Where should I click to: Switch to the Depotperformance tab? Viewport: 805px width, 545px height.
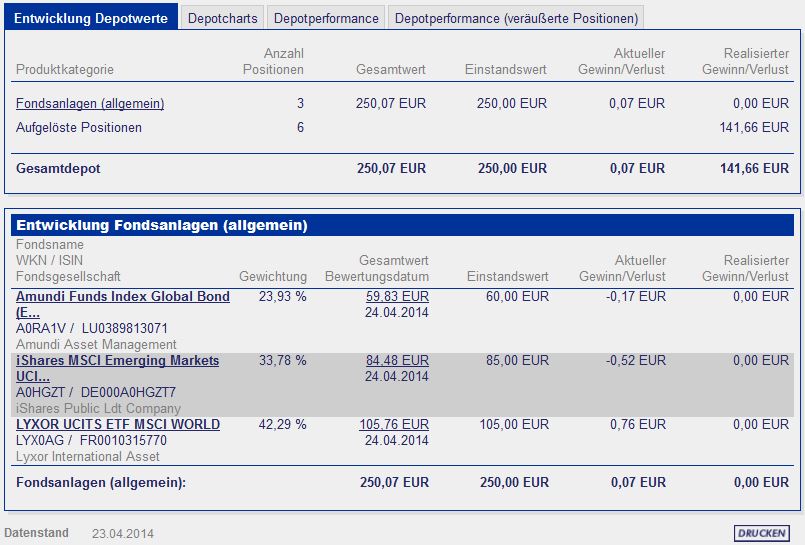[x=326, y=18]
